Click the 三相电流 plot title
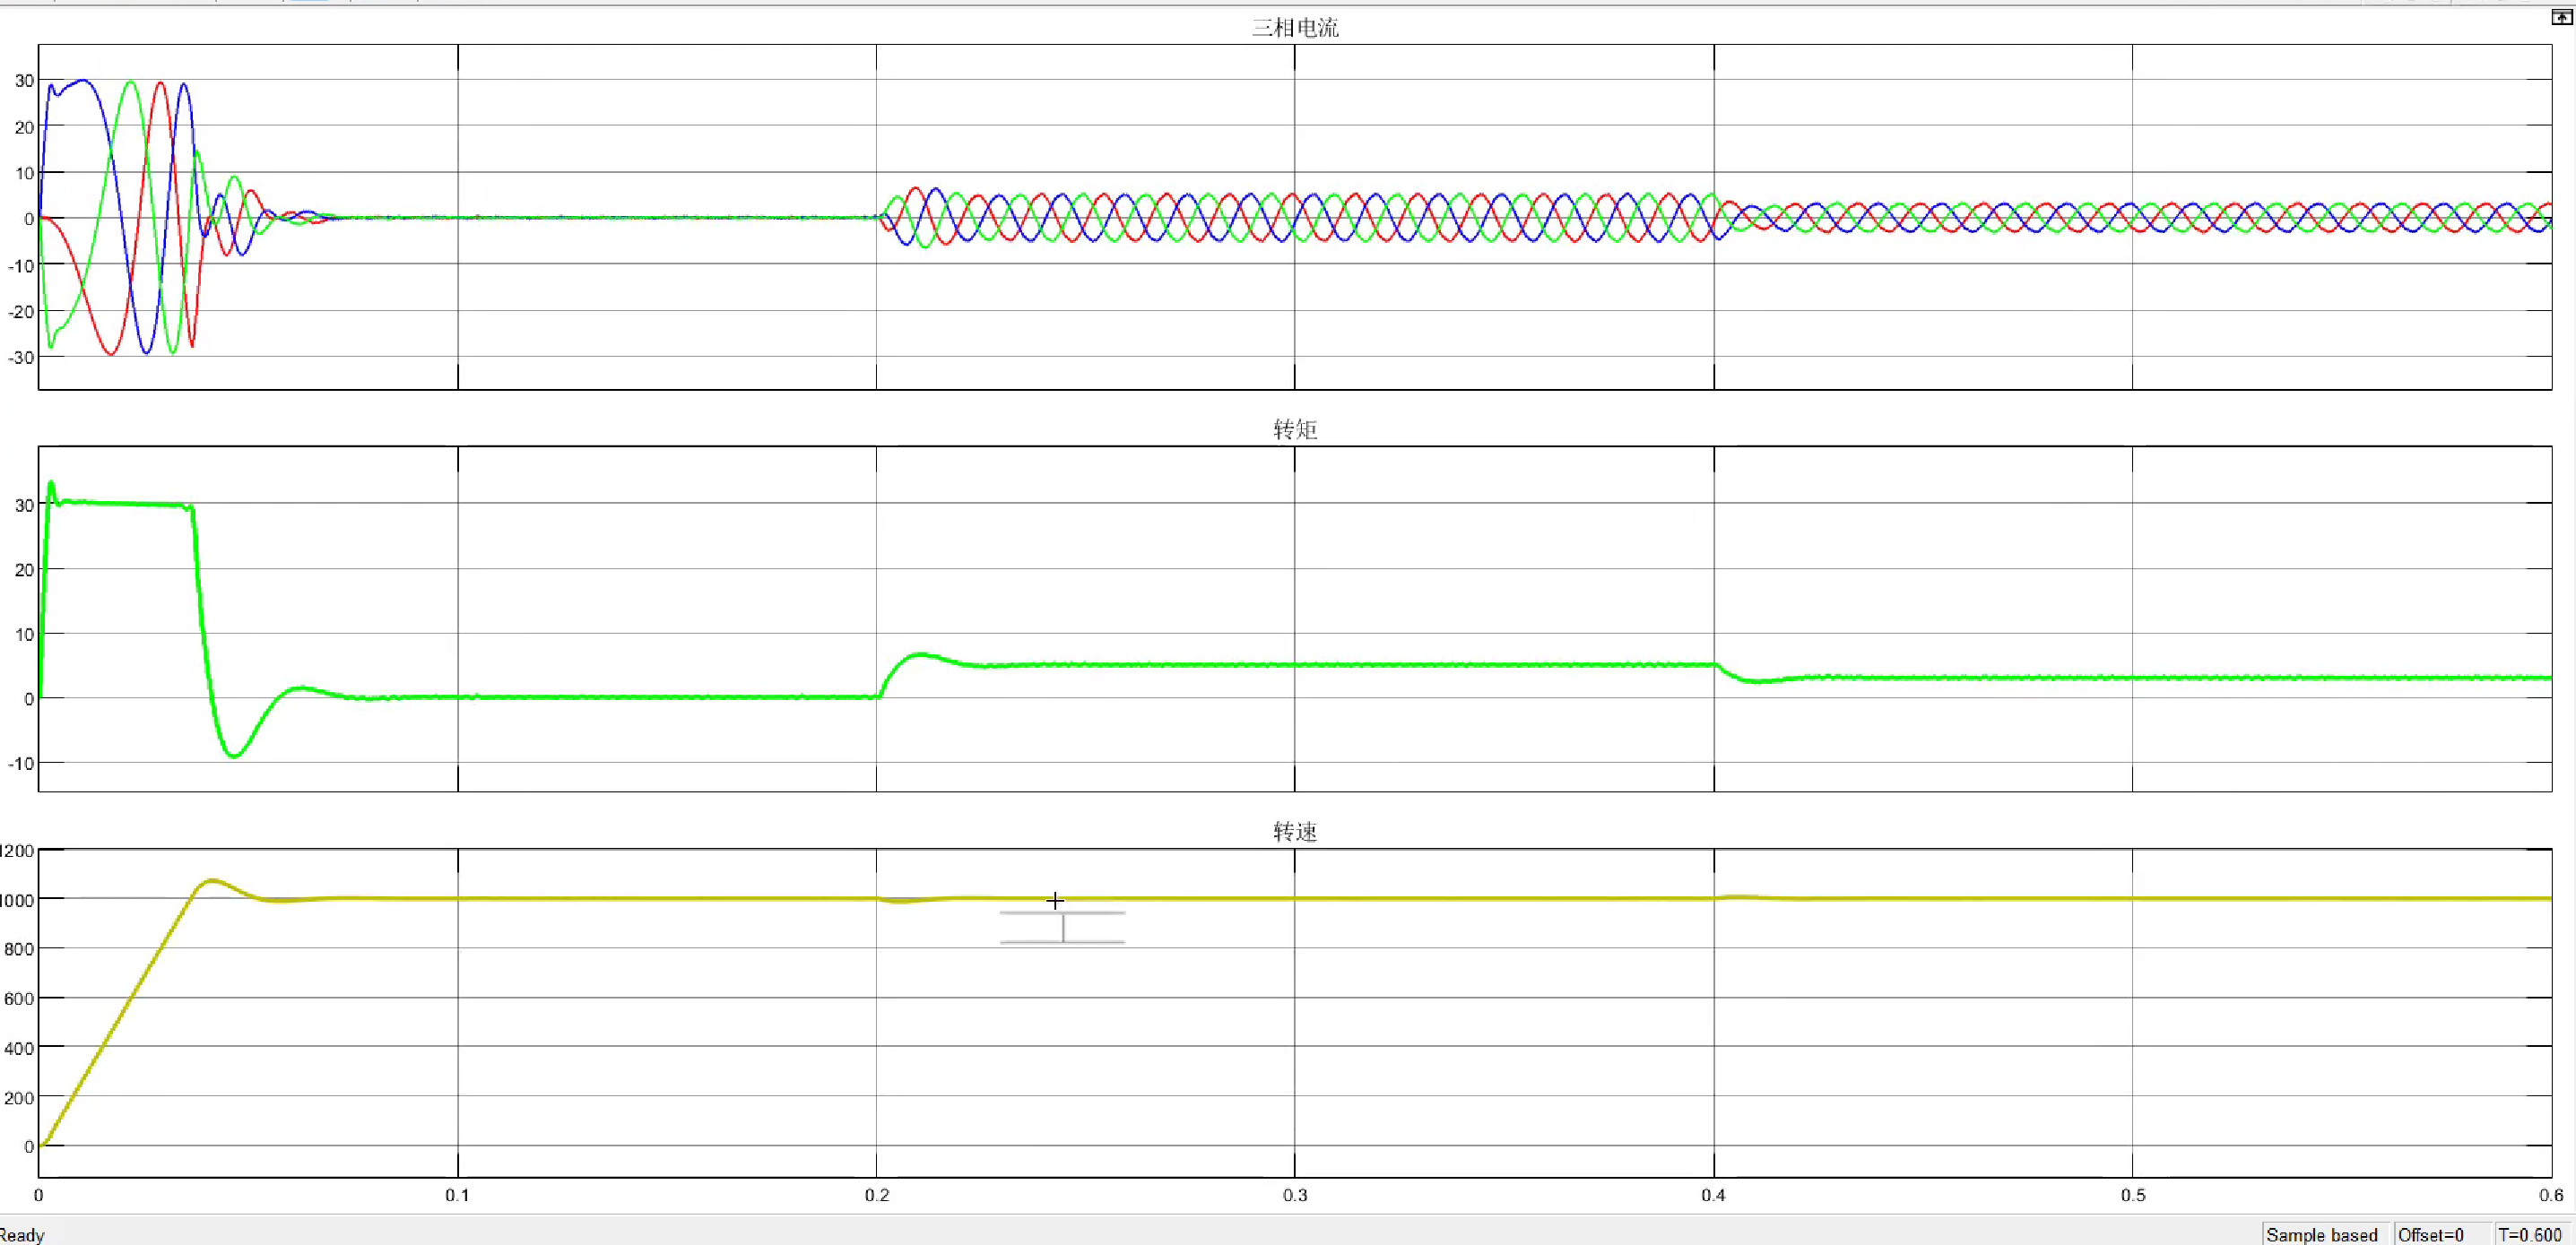 [x=1294, y=28]
